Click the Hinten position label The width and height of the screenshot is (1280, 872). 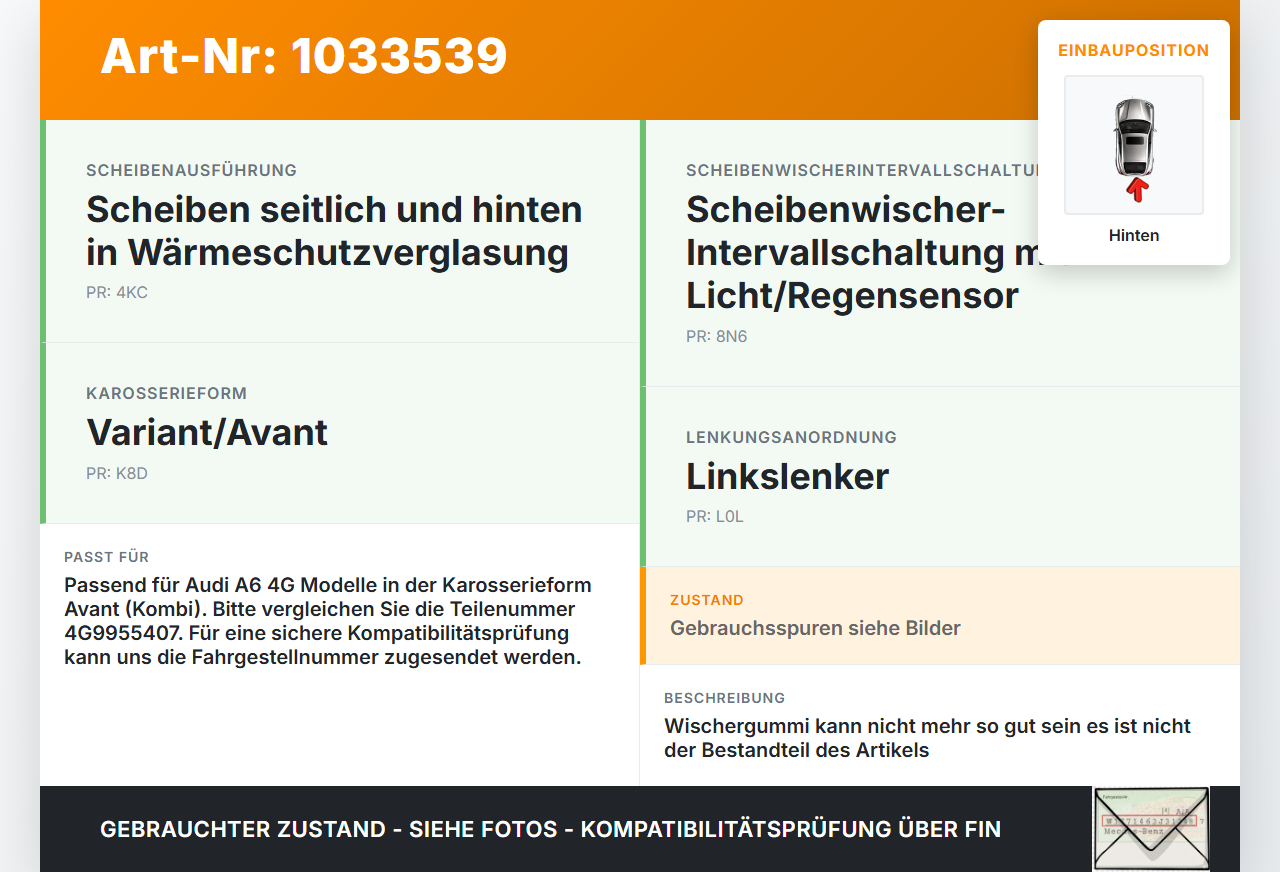point(1134,236)
